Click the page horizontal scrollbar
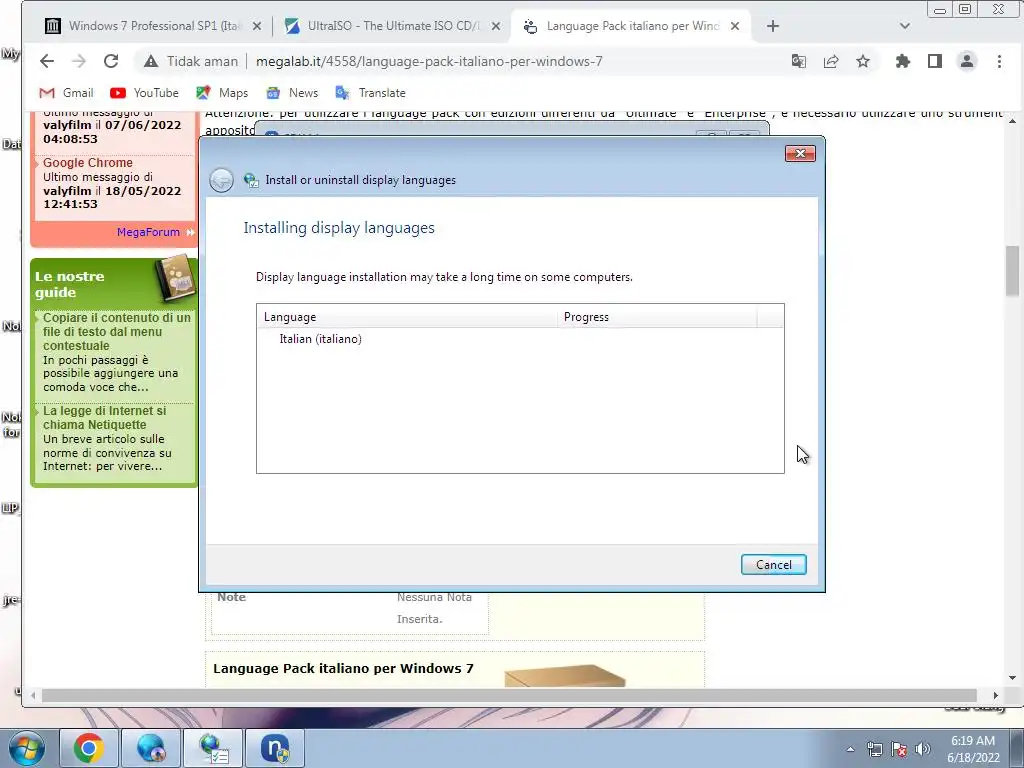 tap(509, 696)
